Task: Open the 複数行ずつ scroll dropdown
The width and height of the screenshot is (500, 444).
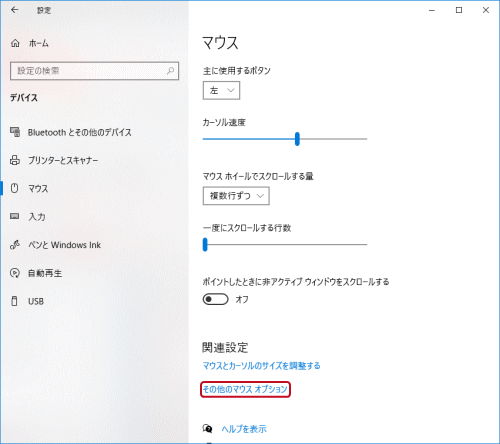Action: click(x=236, y=196)
